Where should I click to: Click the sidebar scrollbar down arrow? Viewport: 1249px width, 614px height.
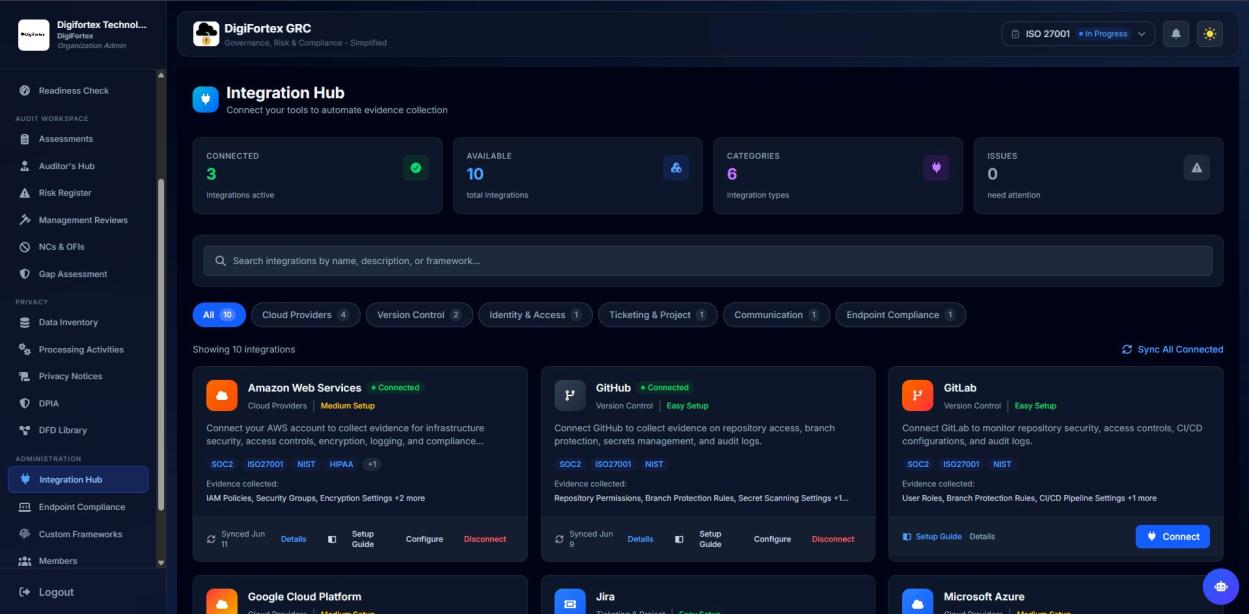[x=161, y=563]
